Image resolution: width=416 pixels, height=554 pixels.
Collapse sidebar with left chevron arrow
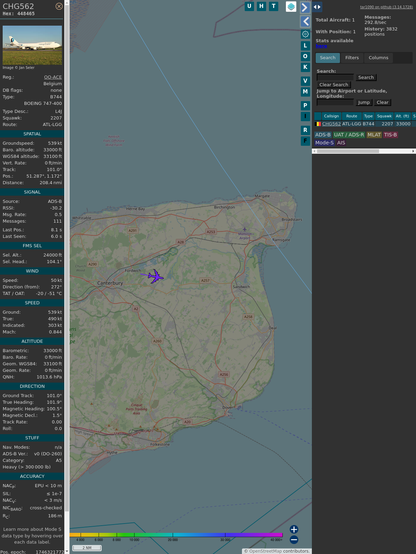[x=305, y=22]
